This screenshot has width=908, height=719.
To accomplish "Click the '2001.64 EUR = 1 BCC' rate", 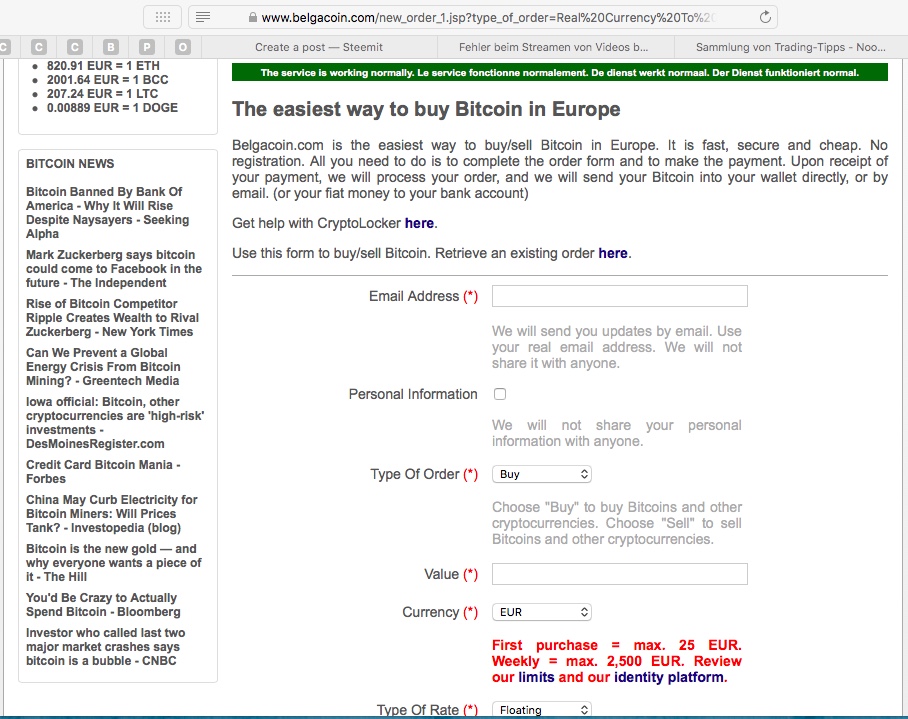I will [x=108, y=79].
